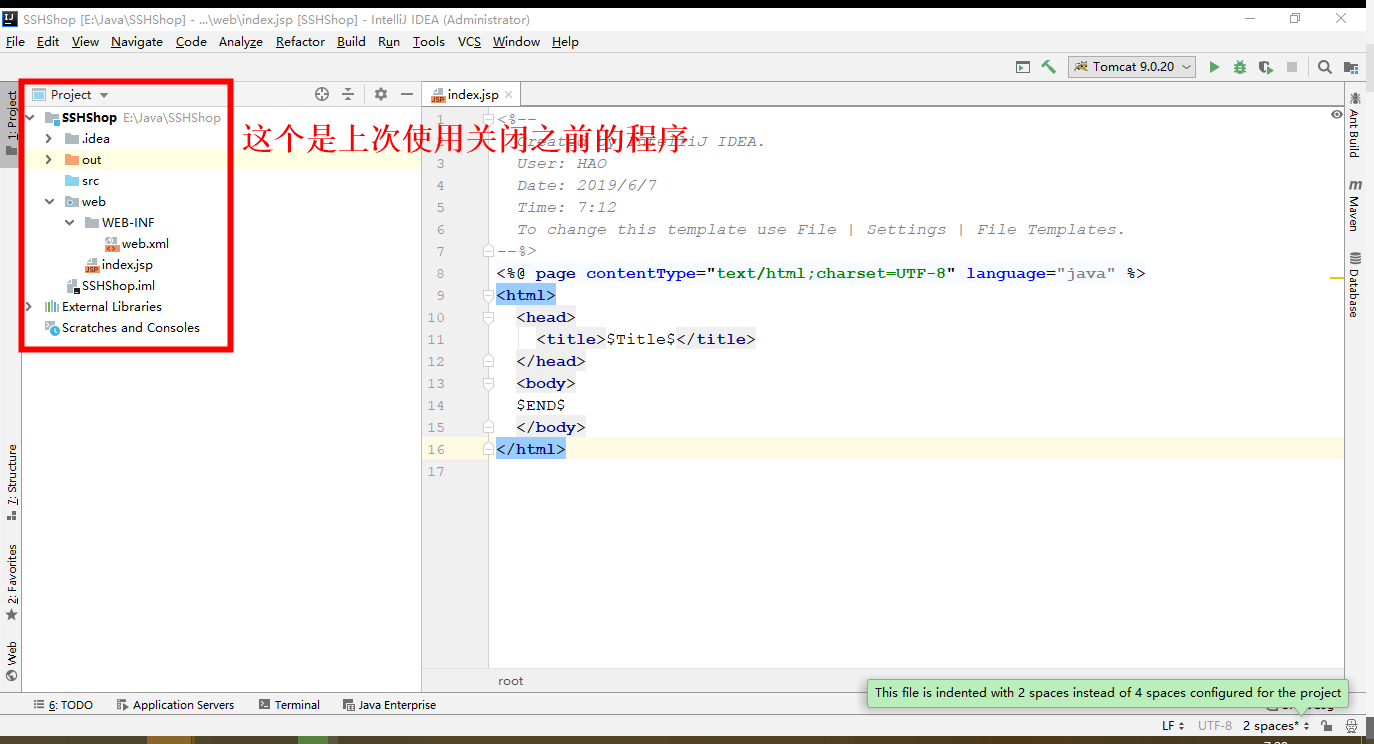Viewport: 1374px width, 744px height.
Task: Open the LF line separator selector
Action: click(x=1173, y=726)
